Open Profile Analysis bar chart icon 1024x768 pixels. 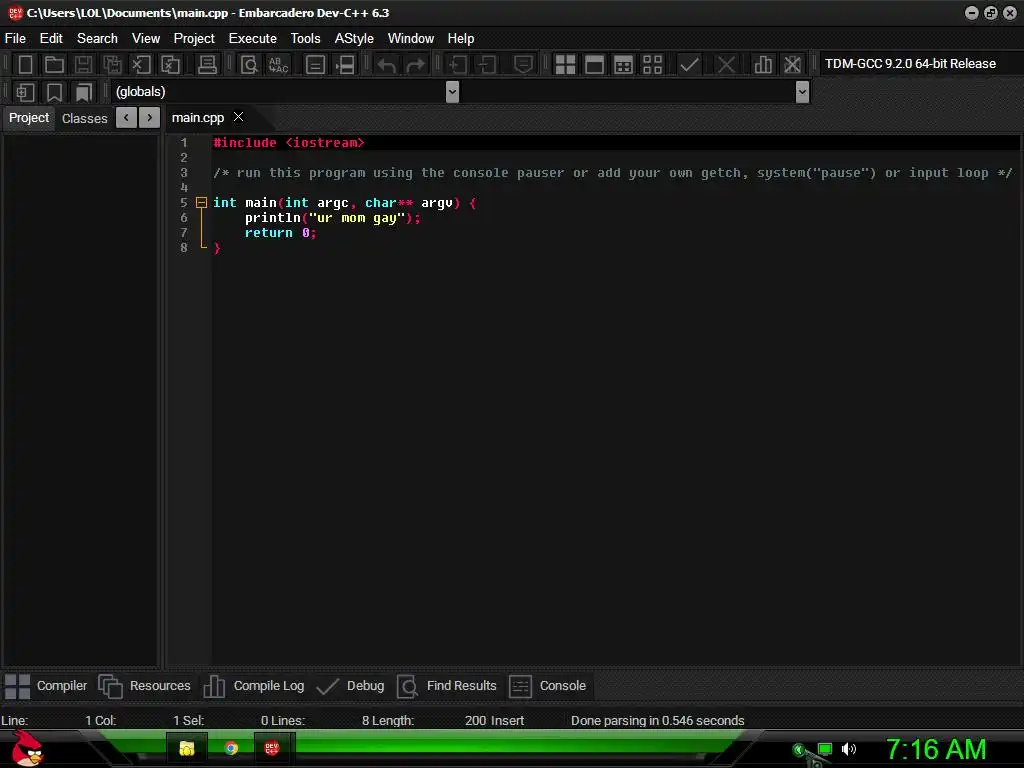(x=763, y=64)
